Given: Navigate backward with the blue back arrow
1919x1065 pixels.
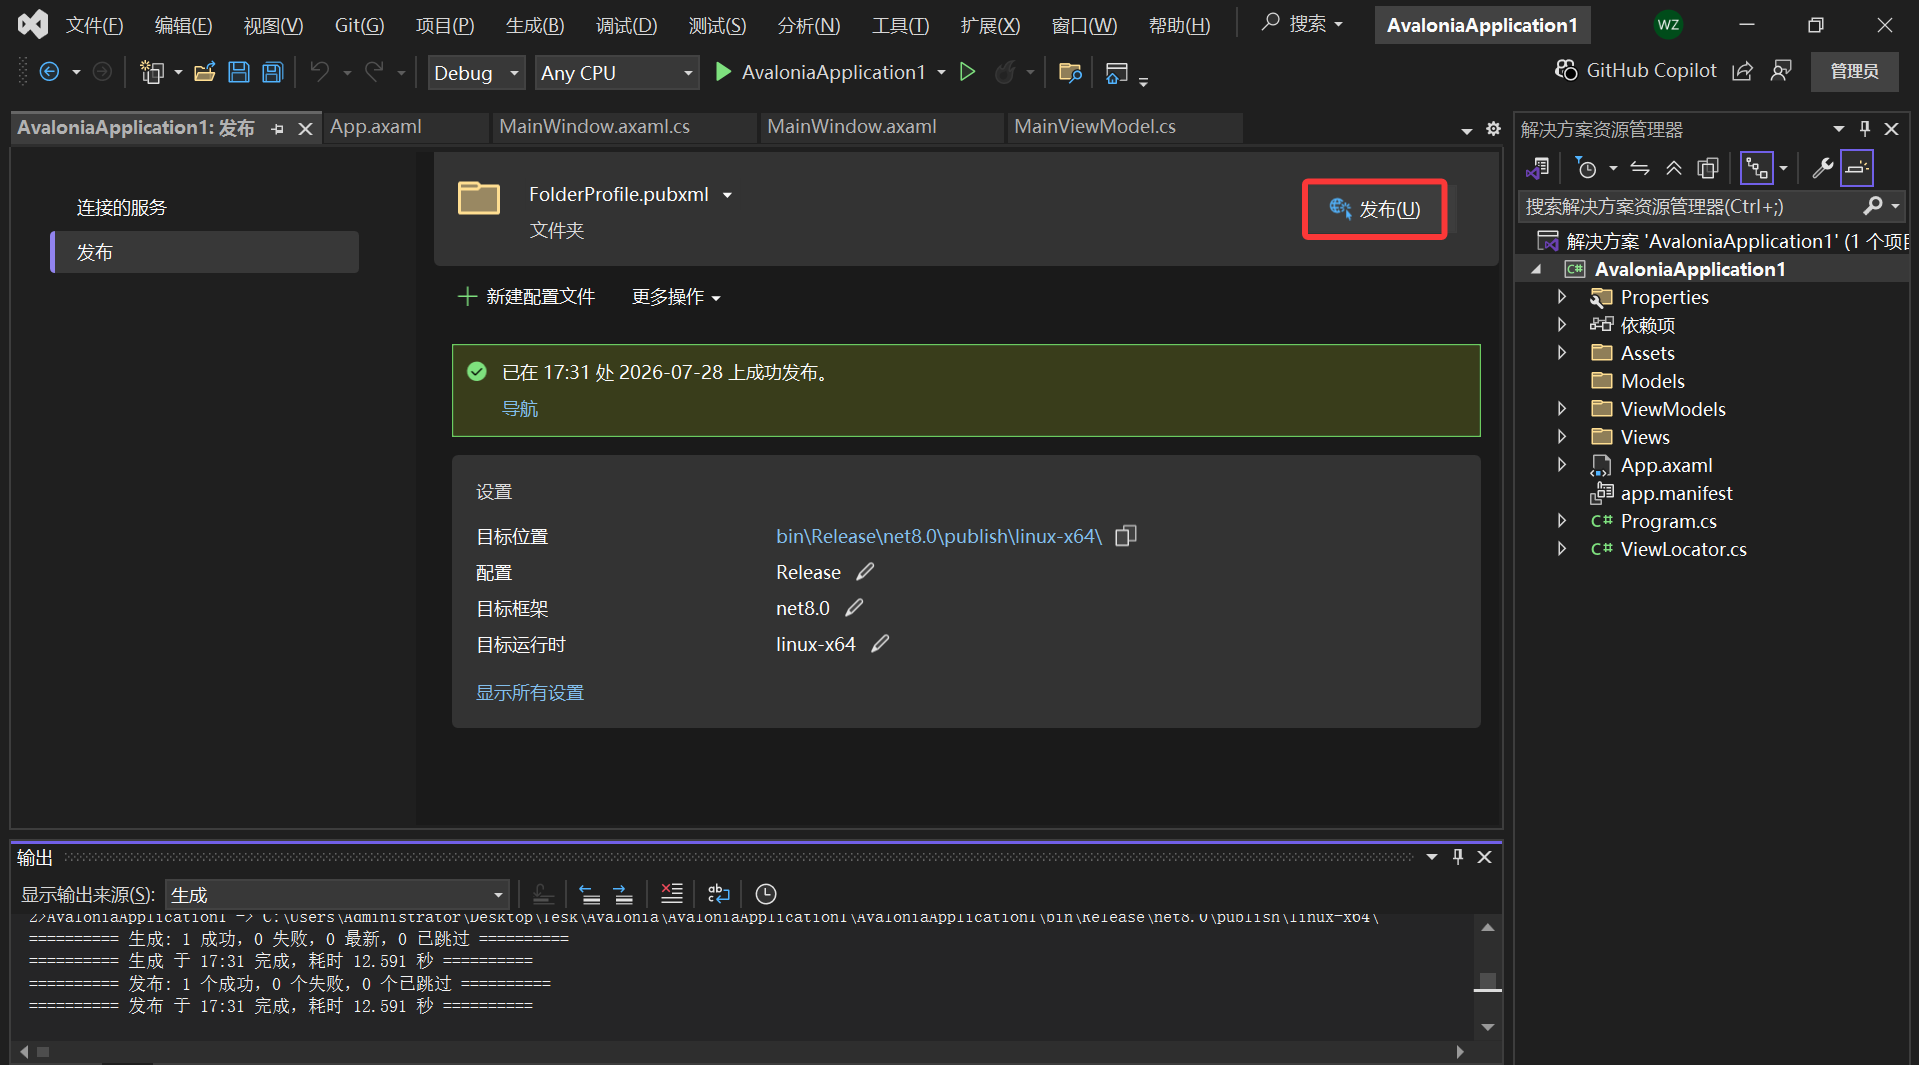Looking at the screenshot, I should 49,72.
